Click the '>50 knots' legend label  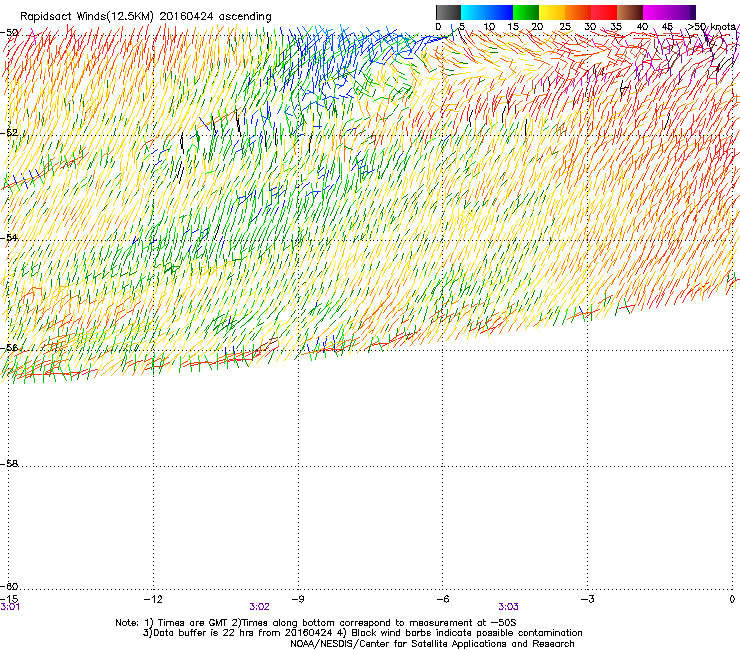click(x=711, y=27)
